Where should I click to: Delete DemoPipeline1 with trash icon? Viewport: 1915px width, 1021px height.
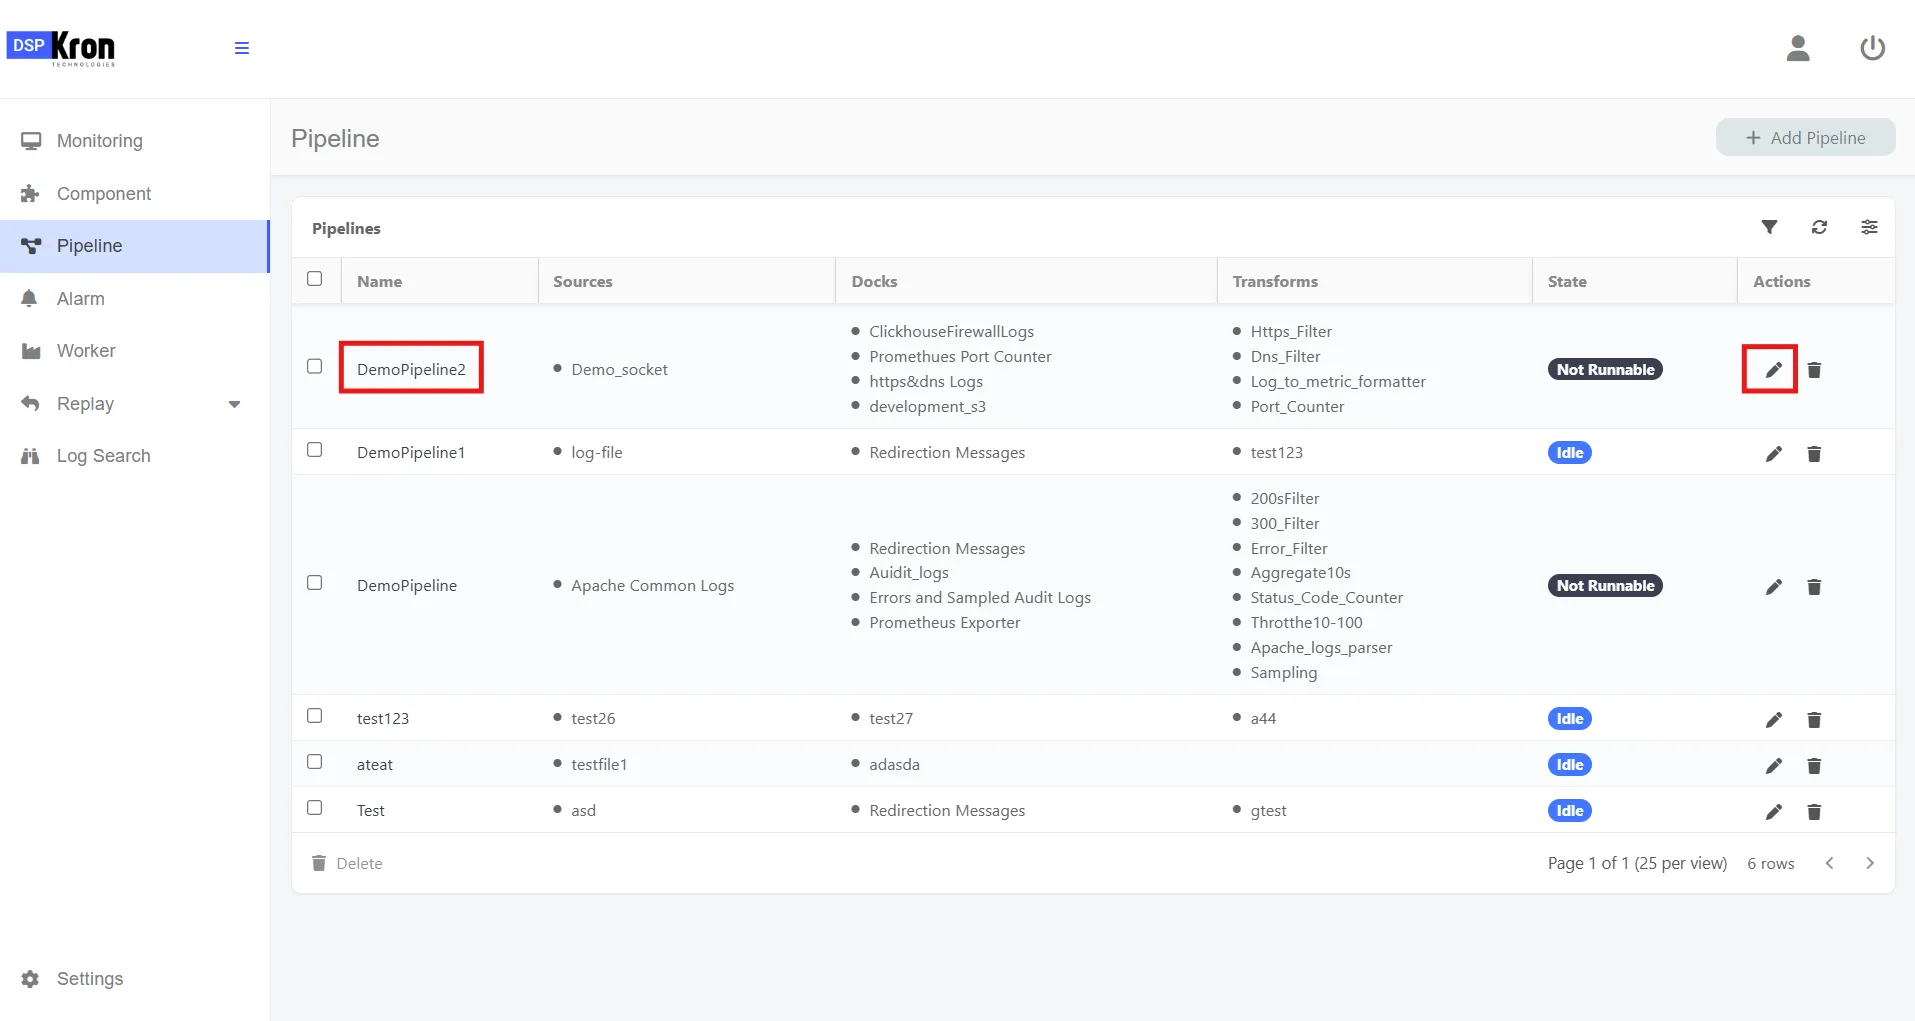pos(1814,454)
